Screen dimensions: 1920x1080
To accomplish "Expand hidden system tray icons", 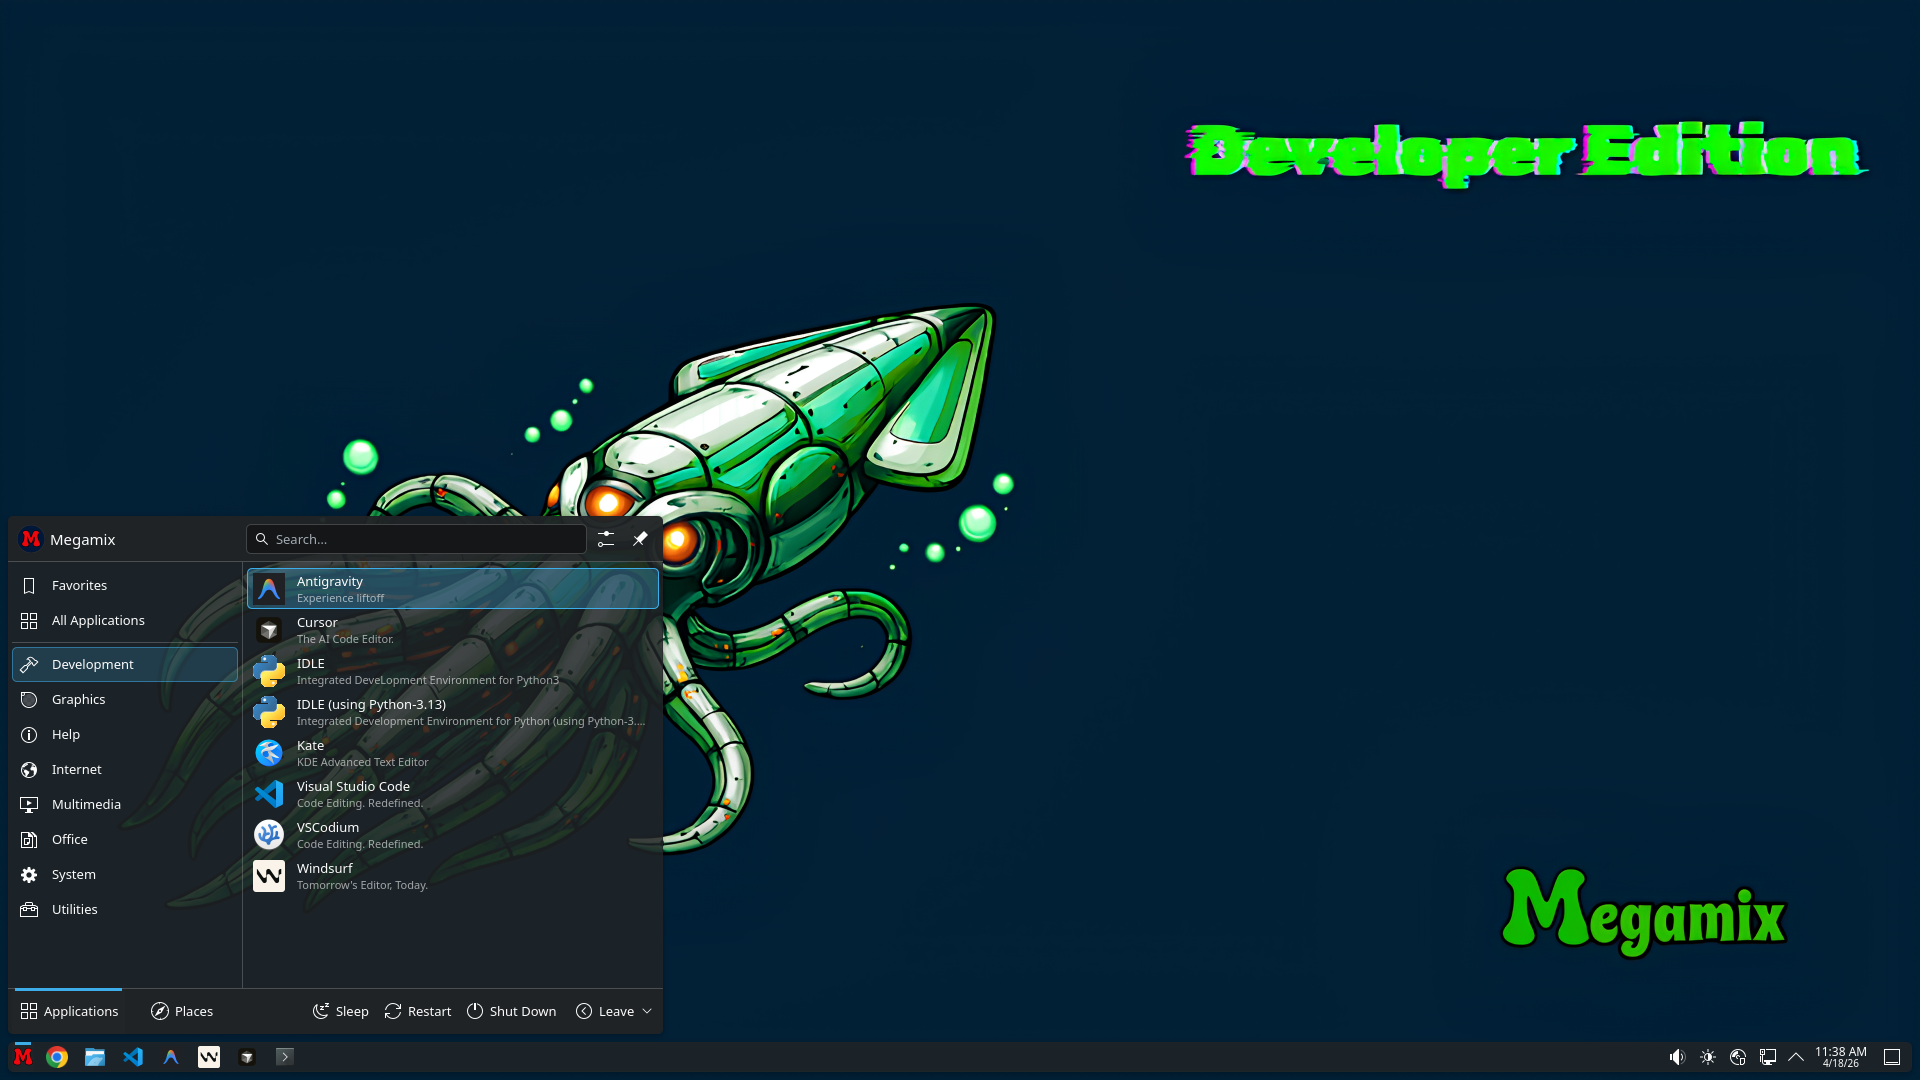I will tap(1797, 1056).
